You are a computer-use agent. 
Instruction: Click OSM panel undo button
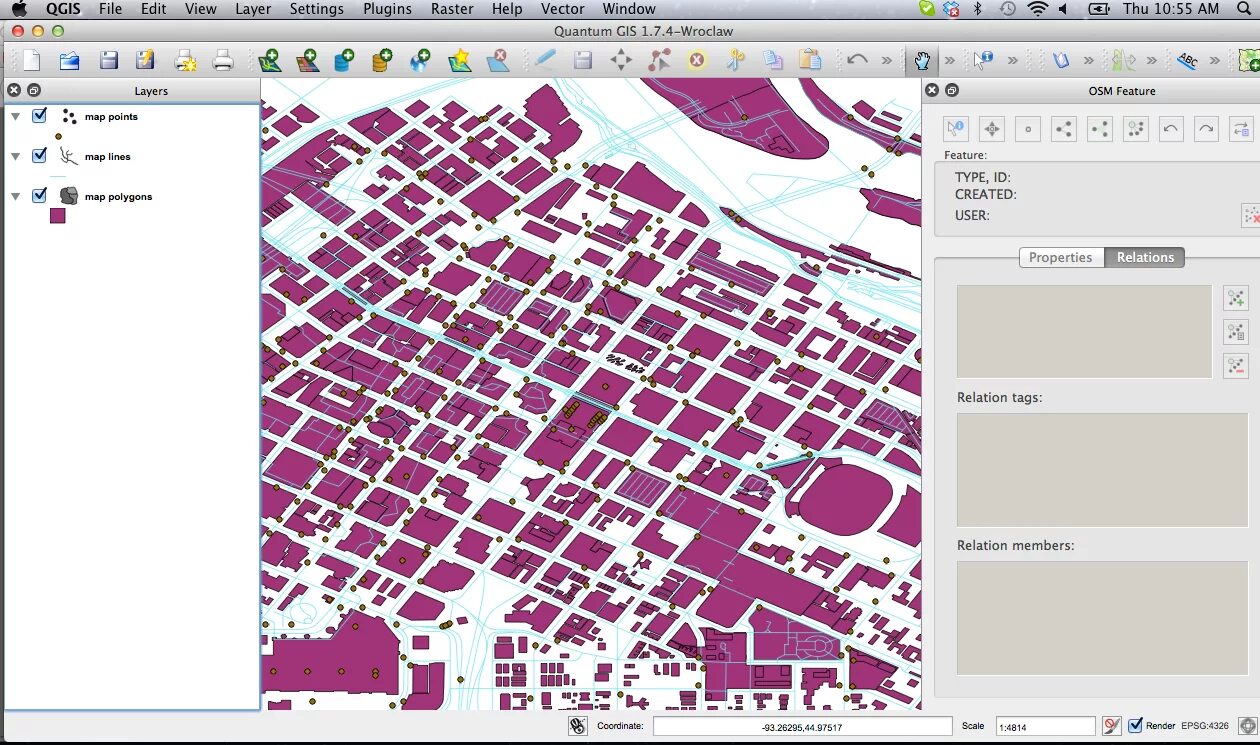1171,128
